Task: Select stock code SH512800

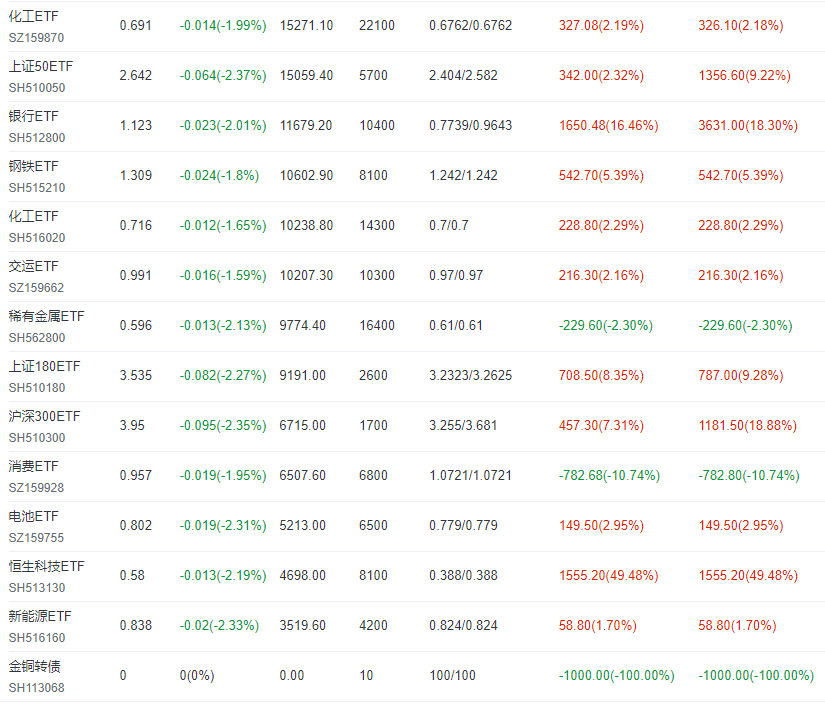Action: point(37,138)
